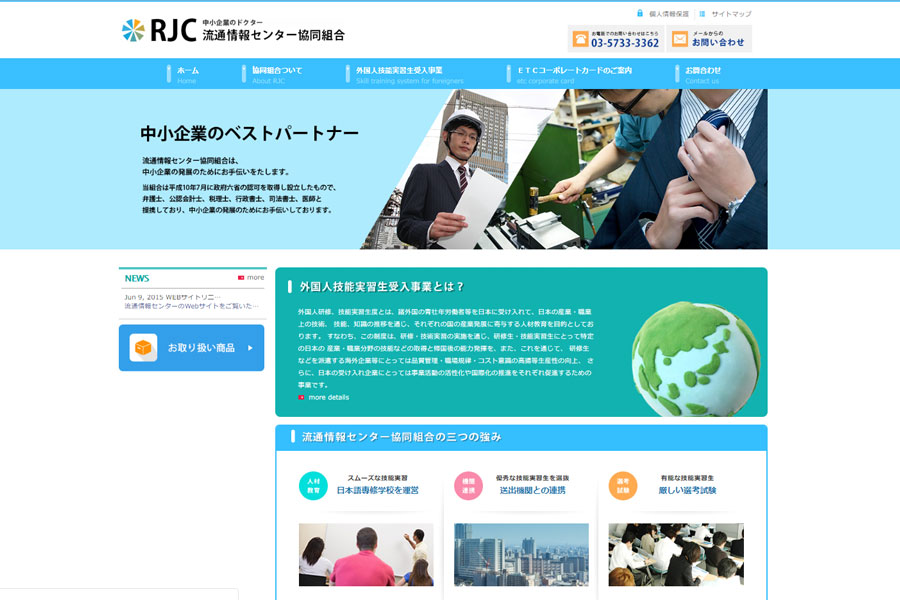Viewport: 900px width, 600px height.
Task: Click the city skyline photo thumbnail
Action: (521, 555)
